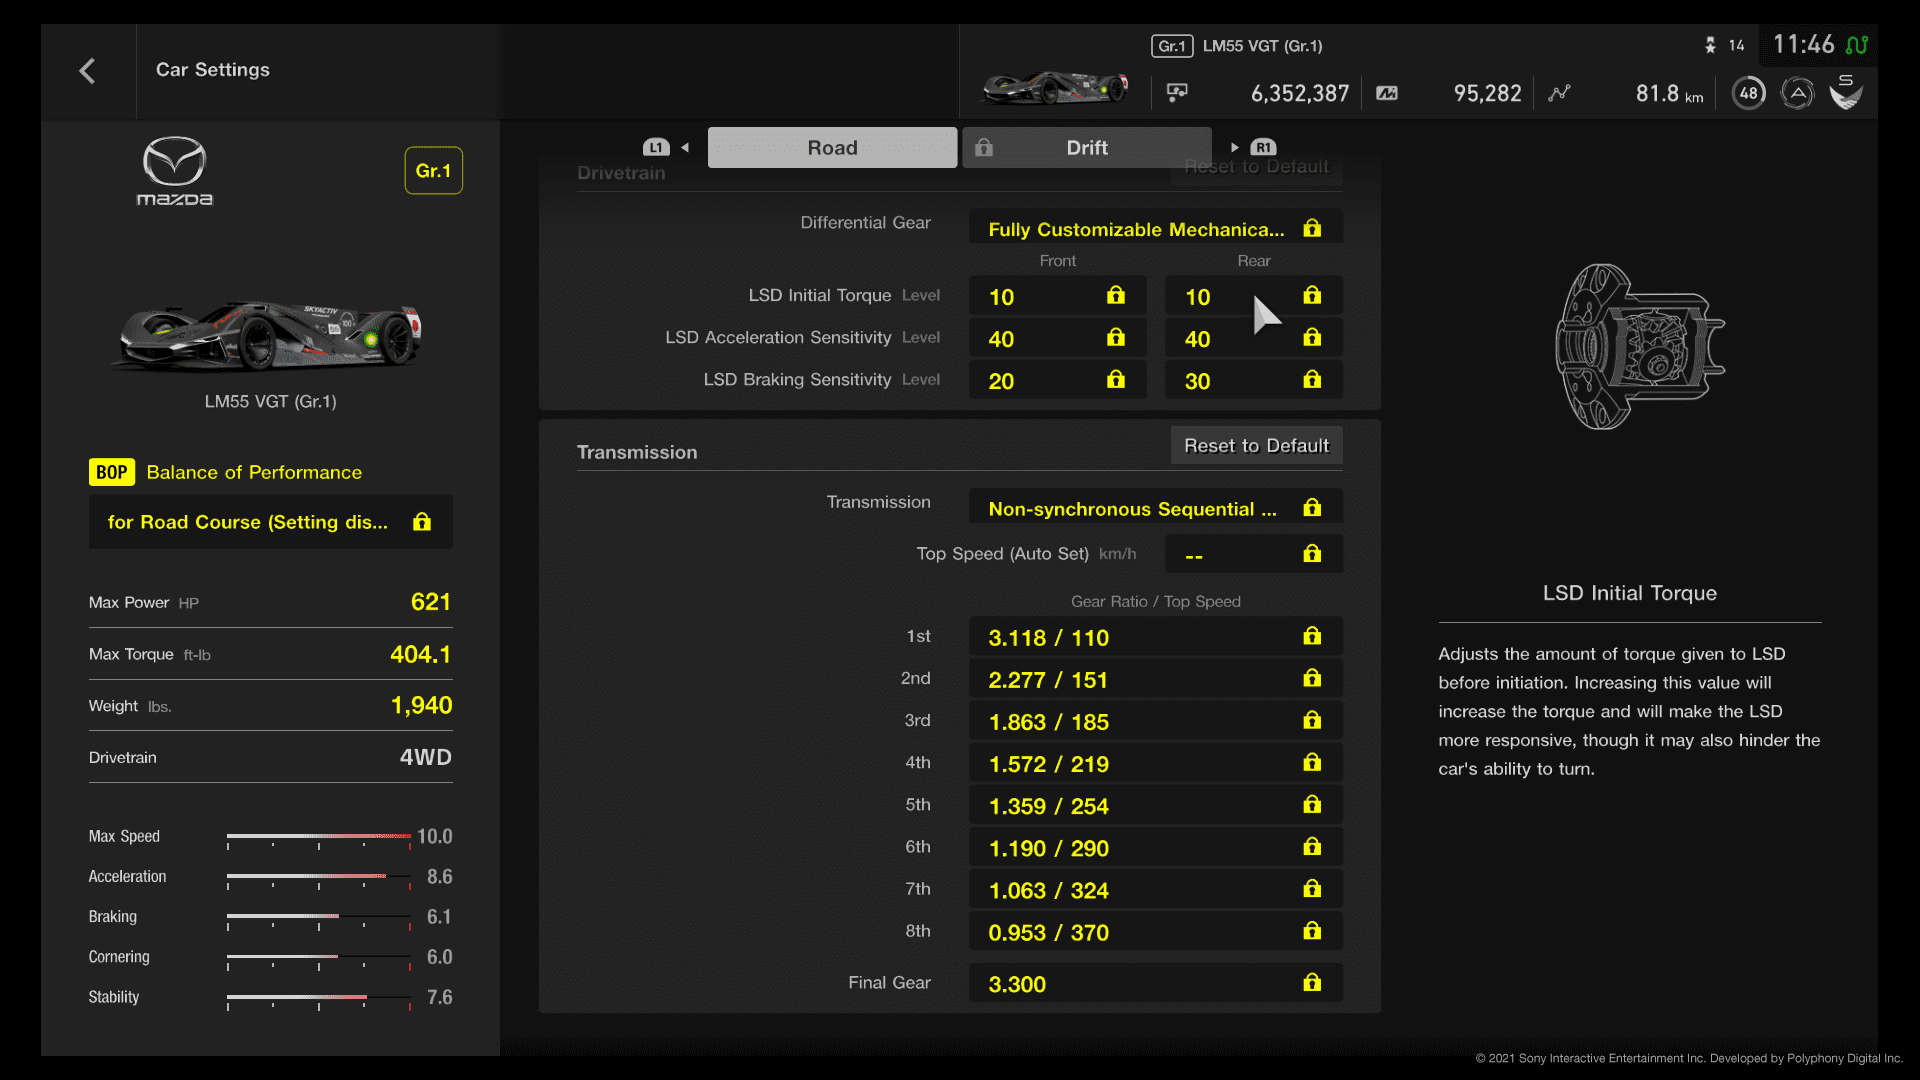Select Front LSD Braking Sensitivity value 20

(x=1057, y=380)
